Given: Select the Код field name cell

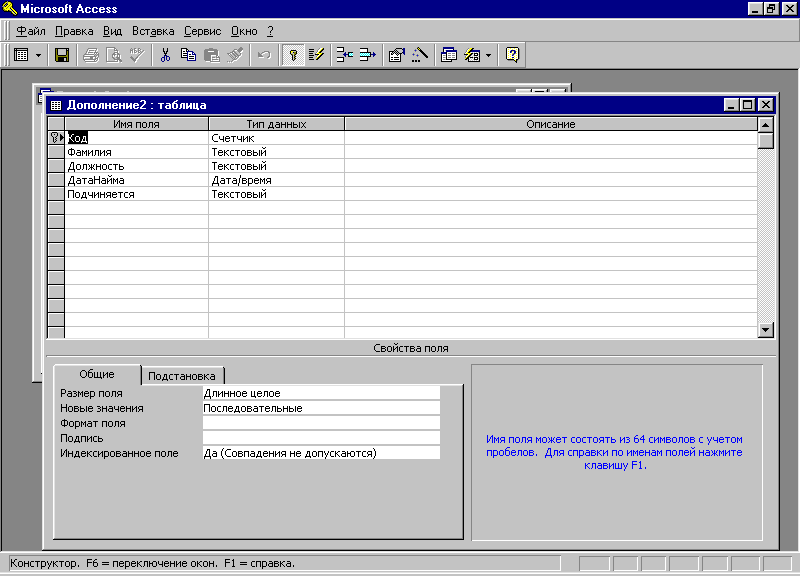Looking at the screenshot, I should tap(136, 138).
